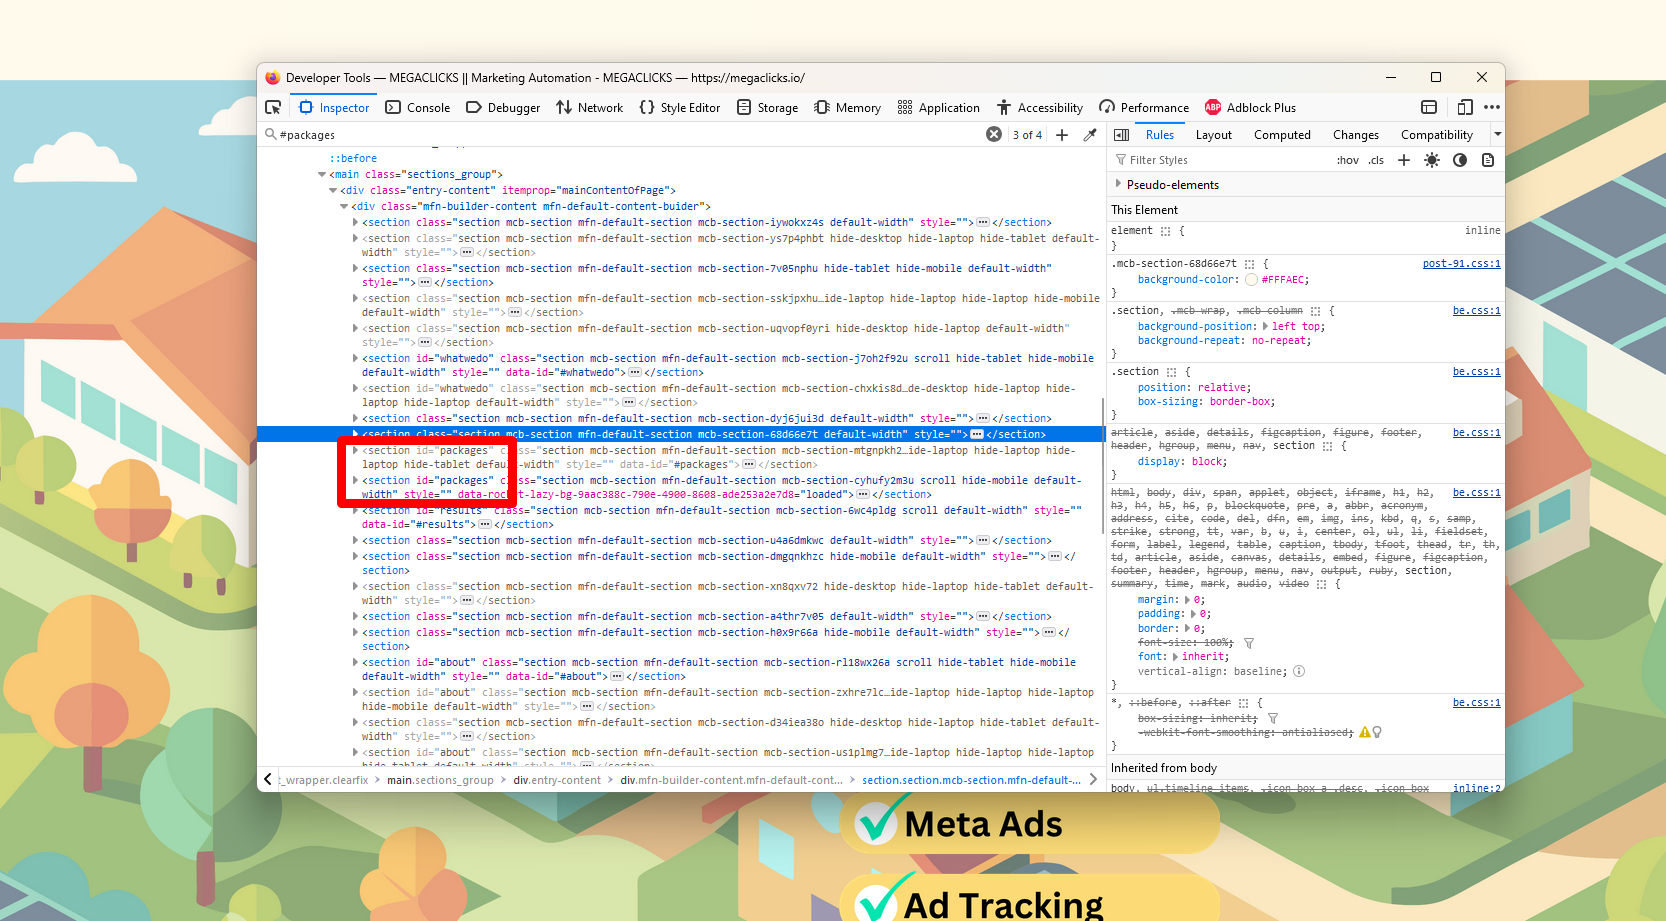Click the iframe picker icon in toolbar
The width and height of the screenshot is (1666, 921).
pos(1429,107)
